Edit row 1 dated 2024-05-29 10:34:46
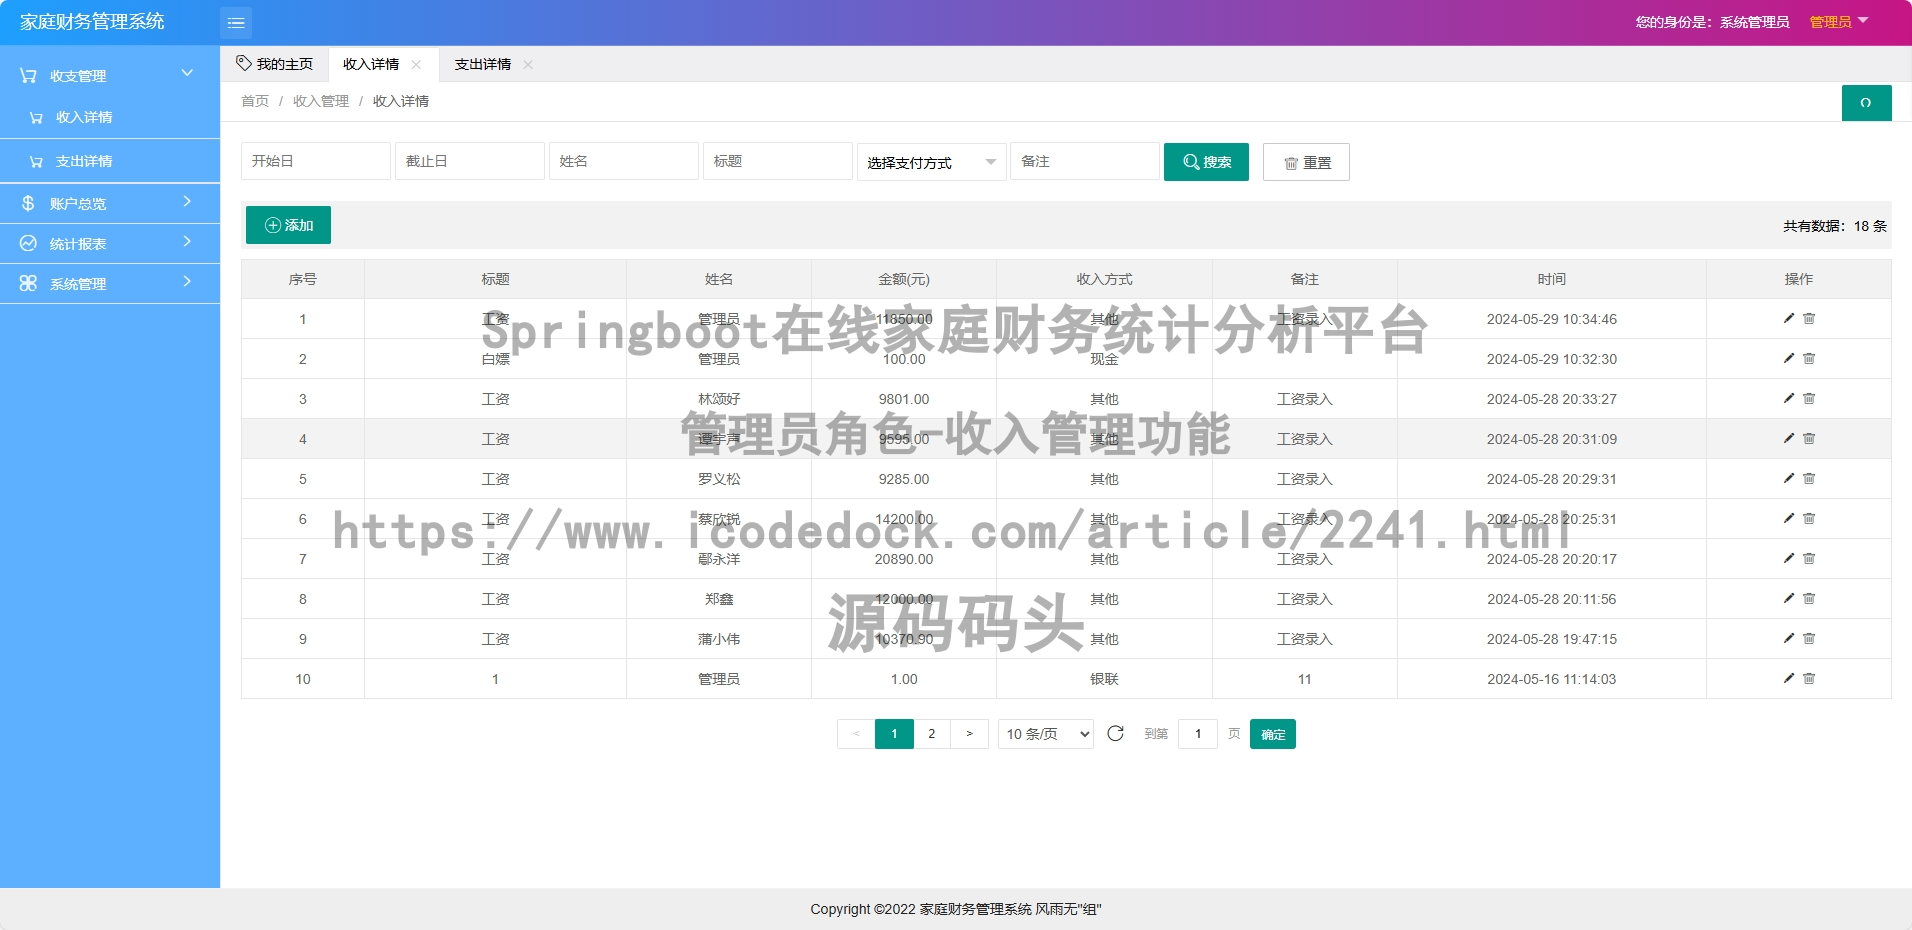The image size is (1912, 930). click(x=1789, y=318)
